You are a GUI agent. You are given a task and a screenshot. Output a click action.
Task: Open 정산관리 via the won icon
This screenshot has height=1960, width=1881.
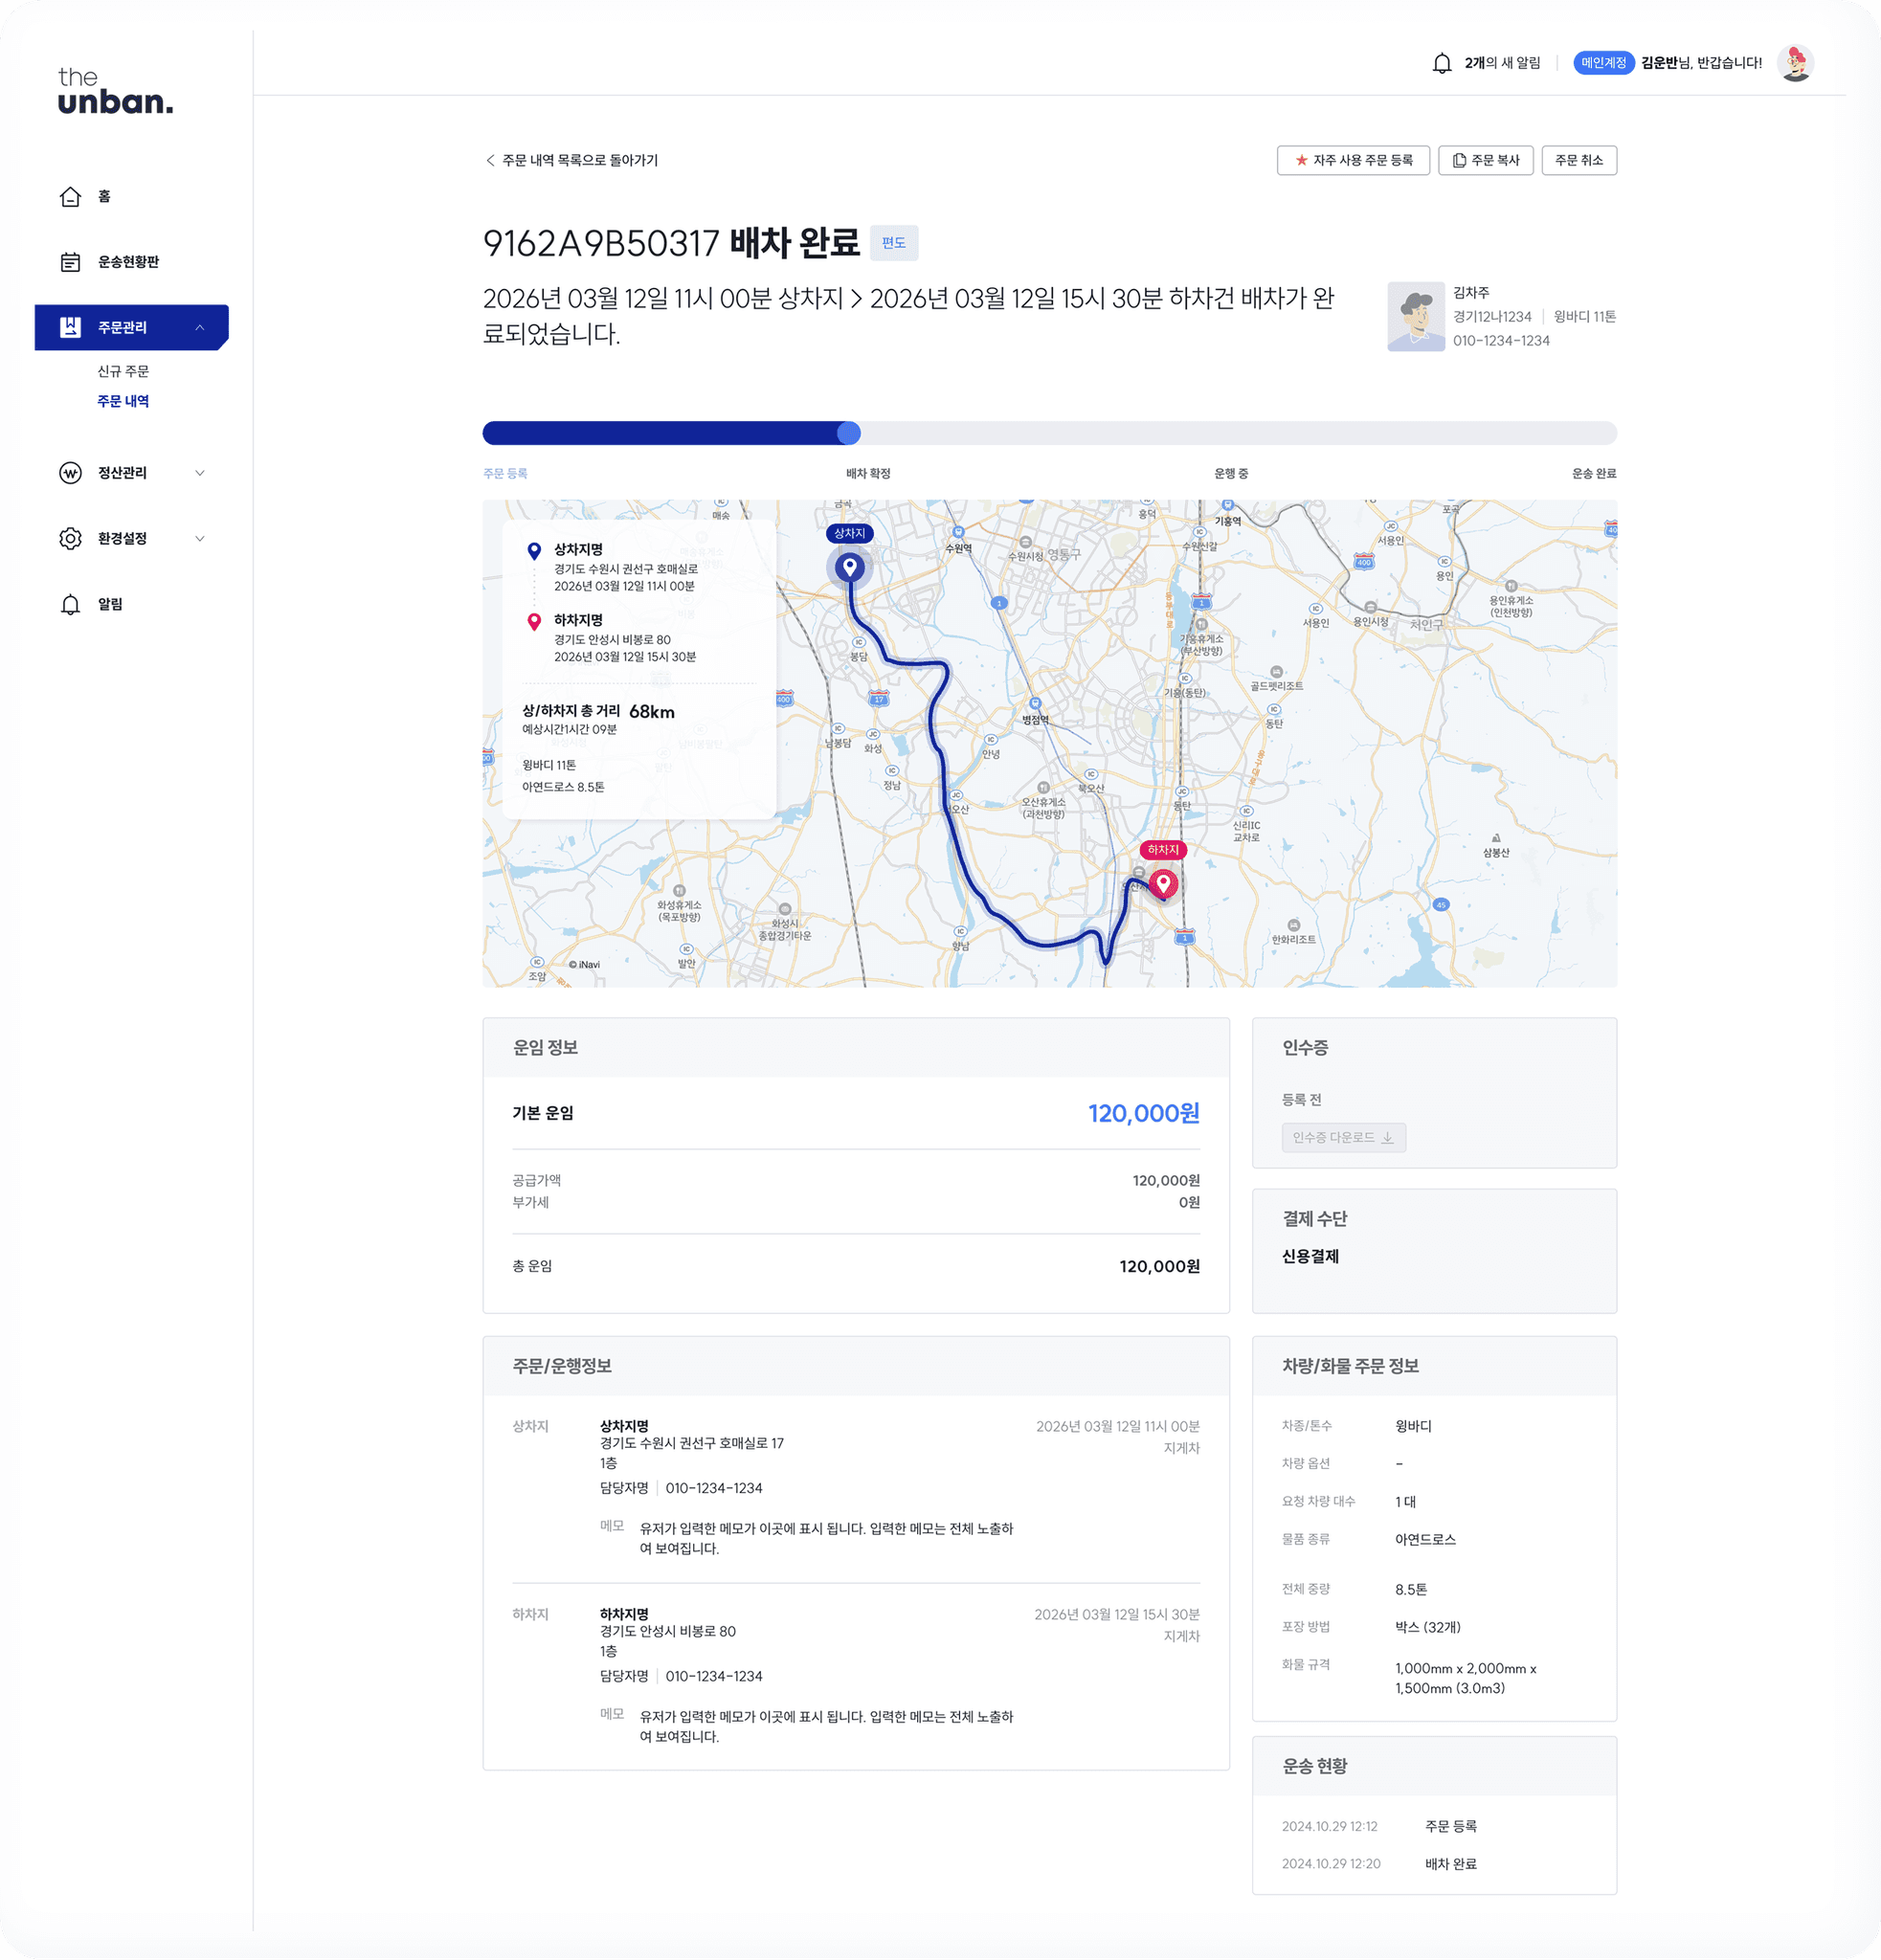pyautogui.click(x=70, y=473)
